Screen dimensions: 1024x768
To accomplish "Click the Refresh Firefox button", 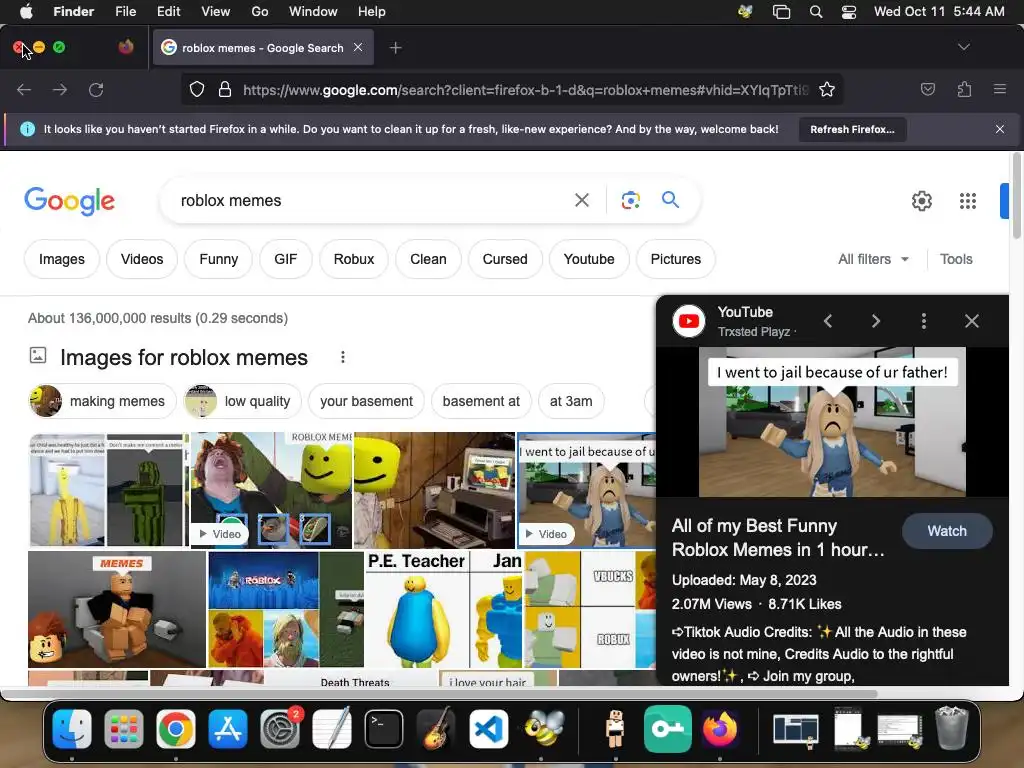I will 852,129.
